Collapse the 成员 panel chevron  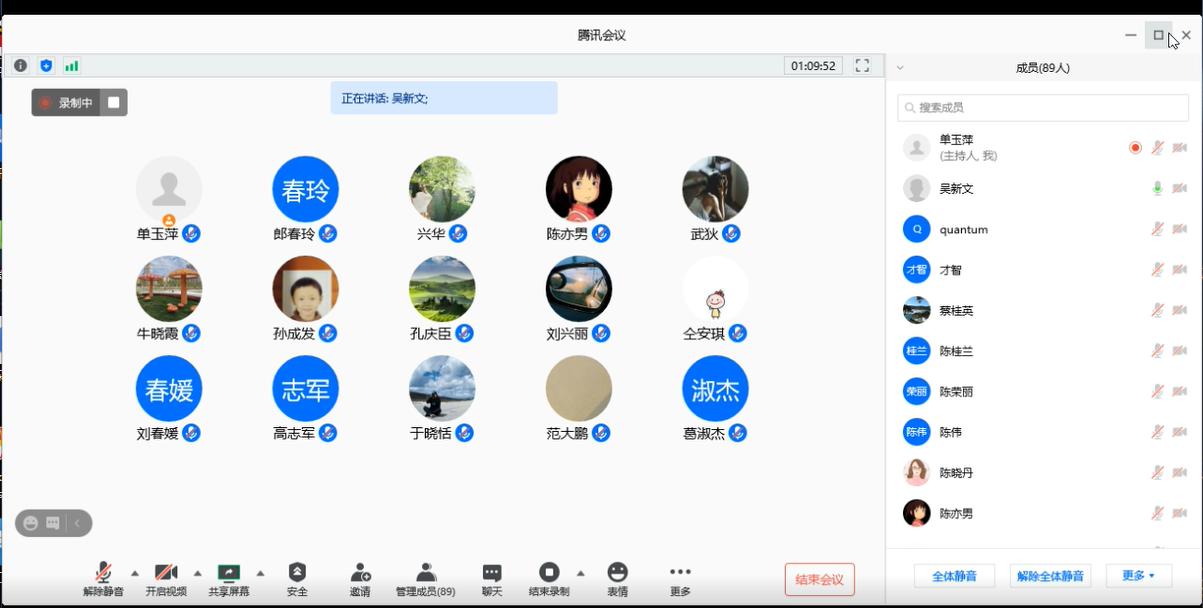pyautogui.click(x=900, y=68)
